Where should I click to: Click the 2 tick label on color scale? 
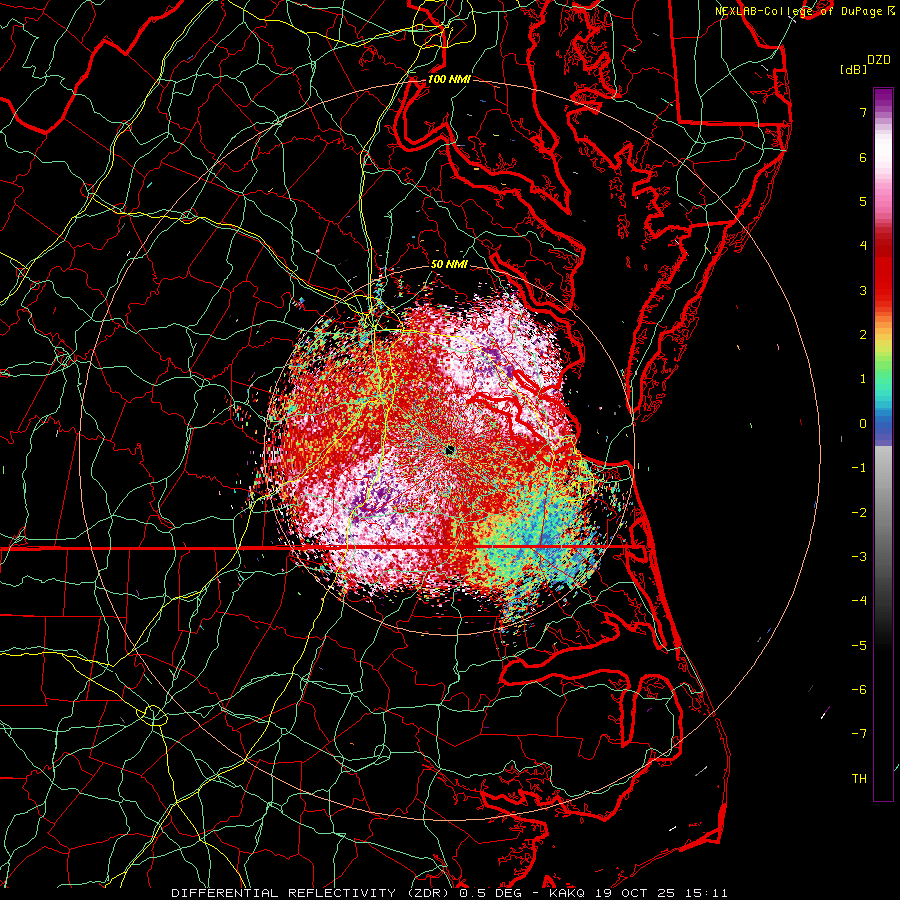click(x=863, y=335)
